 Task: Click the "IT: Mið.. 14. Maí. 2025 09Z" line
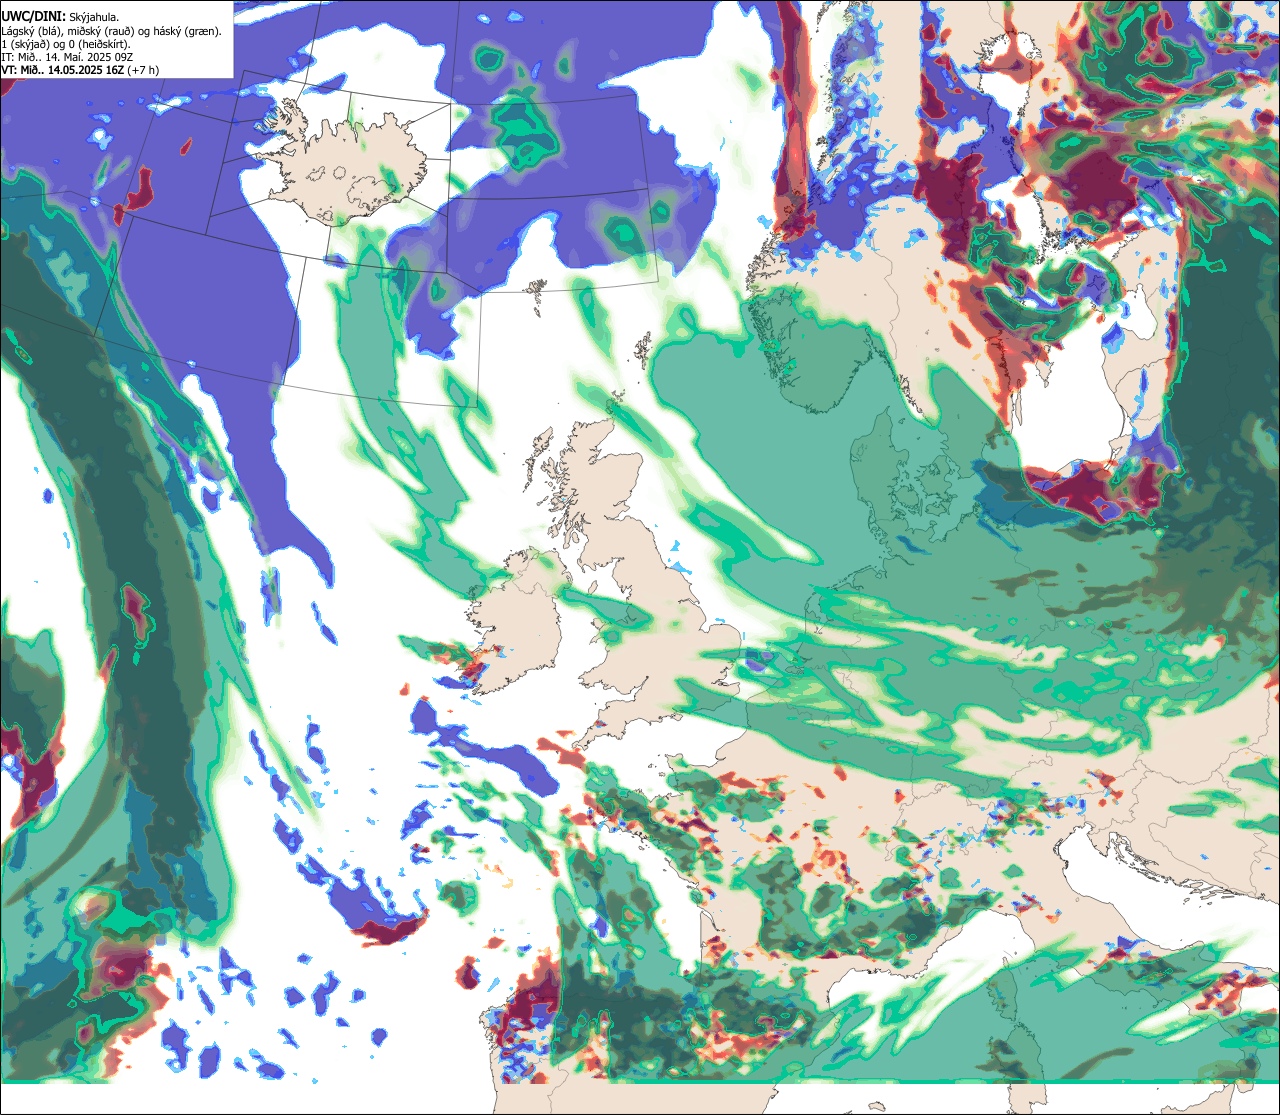(x=67, y=57)
